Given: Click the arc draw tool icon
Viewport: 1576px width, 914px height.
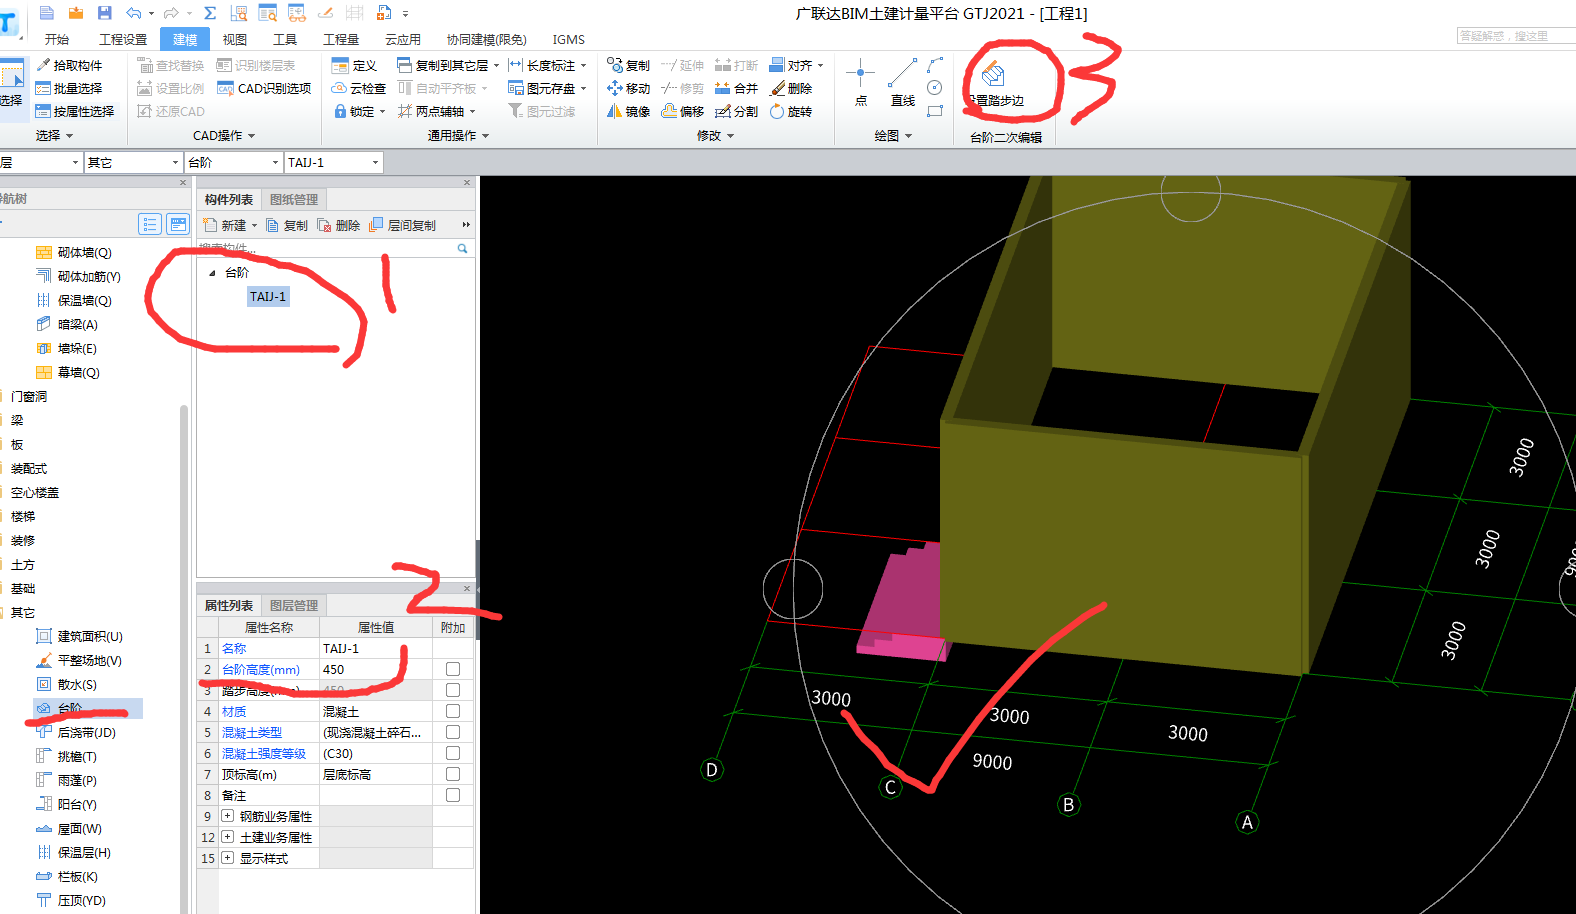Looking at the screenshot, I should pyautogui.click(x=935, y=65).
